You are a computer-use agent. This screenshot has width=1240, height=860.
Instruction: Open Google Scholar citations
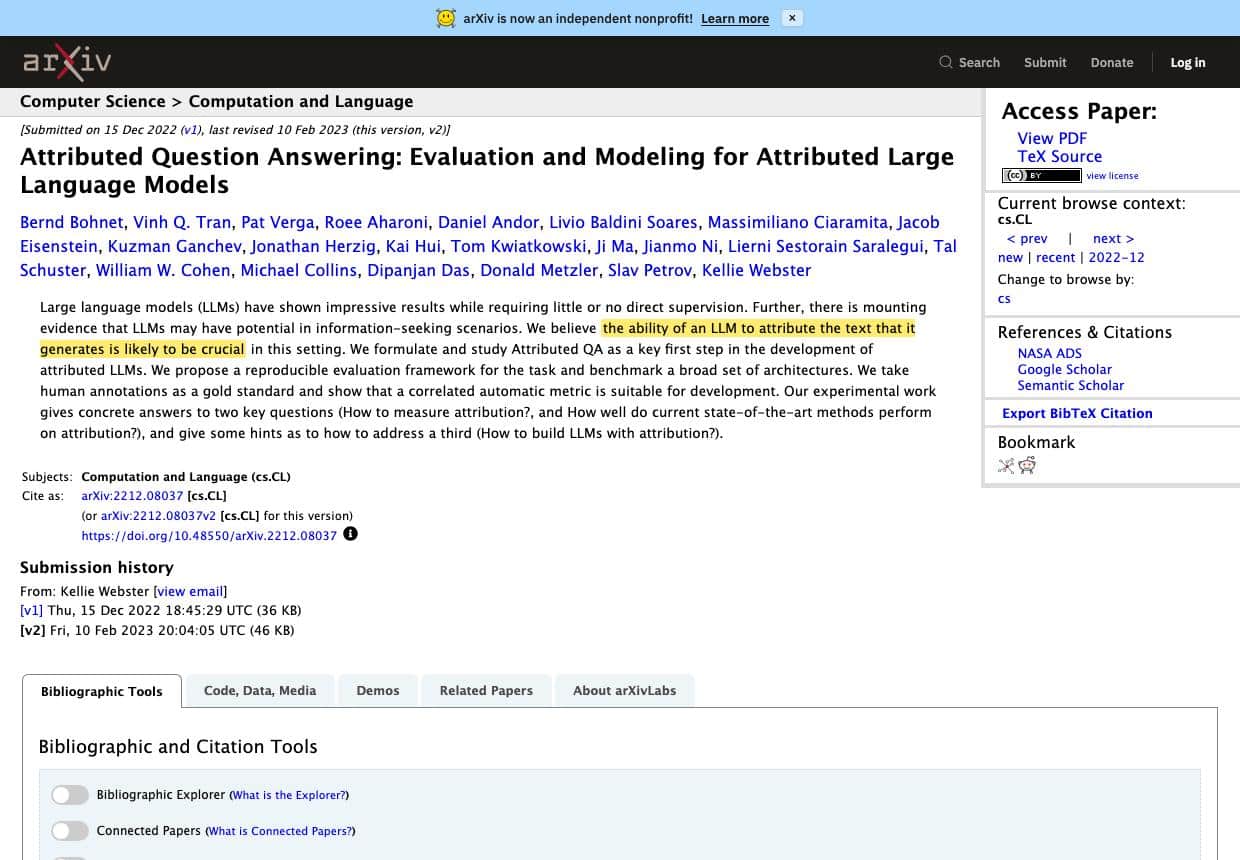(x=1064, y=369)
